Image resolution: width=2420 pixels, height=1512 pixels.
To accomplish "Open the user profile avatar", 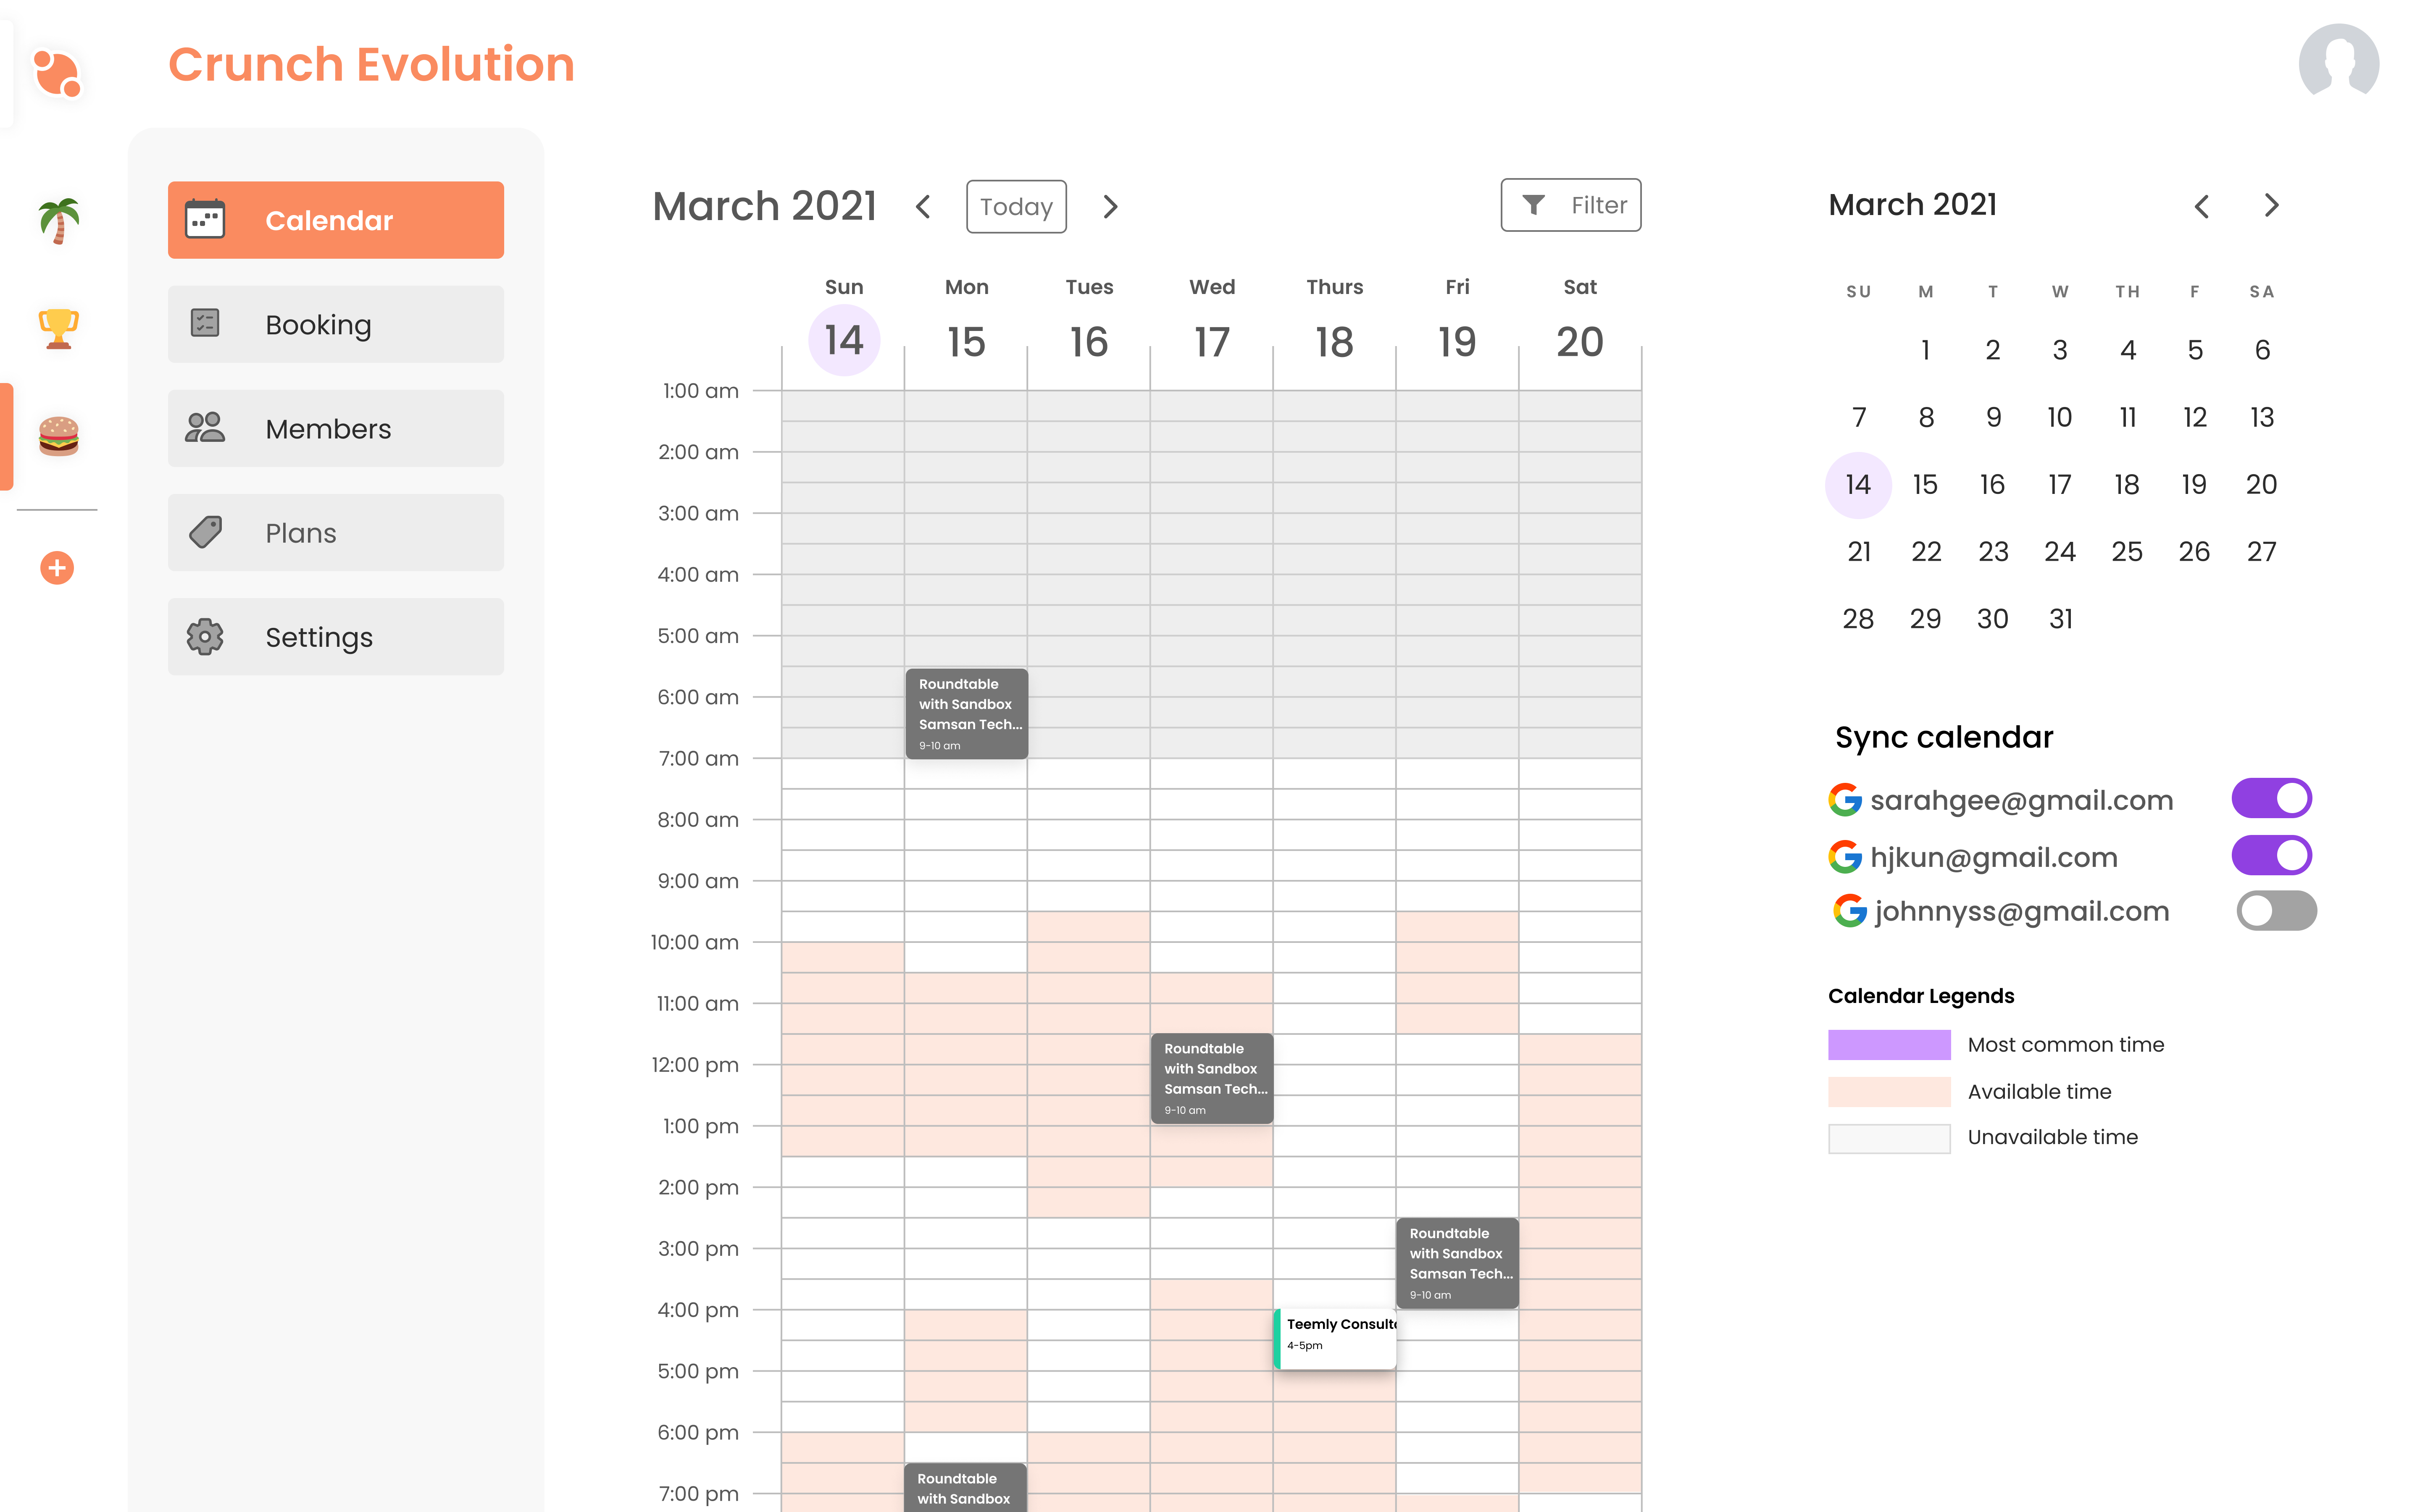I will (x=2338, y=64).
